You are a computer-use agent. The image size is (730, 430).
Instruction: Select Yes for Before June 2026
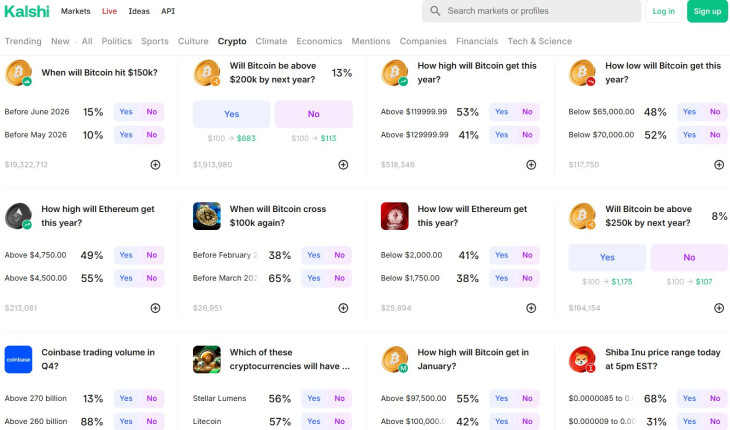point(126,112)
